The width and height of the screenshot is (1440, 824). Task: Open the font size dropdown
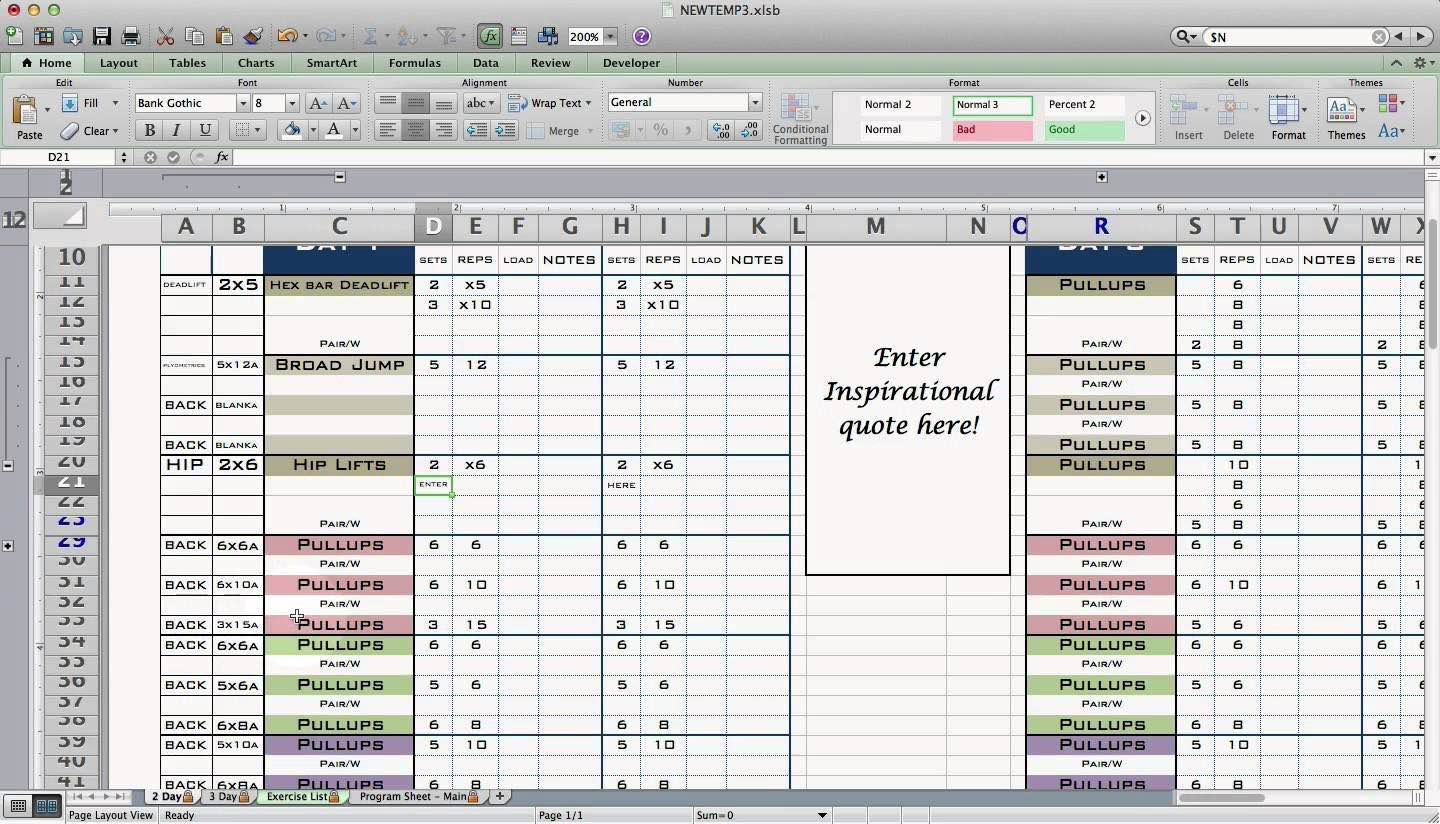pos(292,103)
